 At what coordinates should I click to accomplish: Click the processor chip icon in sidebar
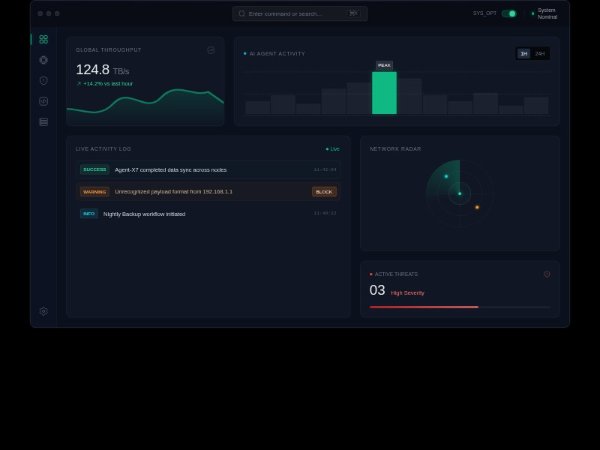point(43,60)
